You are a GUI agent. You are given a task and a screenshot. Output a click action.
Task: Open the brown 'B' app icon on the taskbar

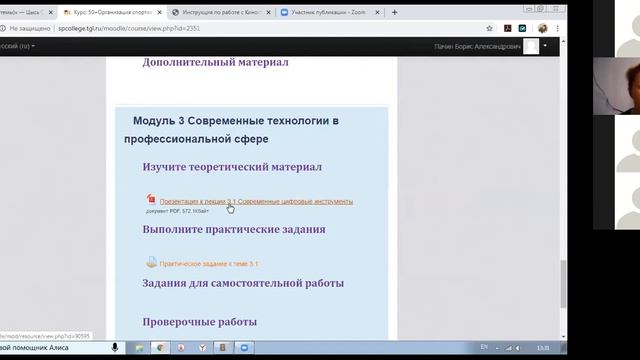tap(223, 348)
